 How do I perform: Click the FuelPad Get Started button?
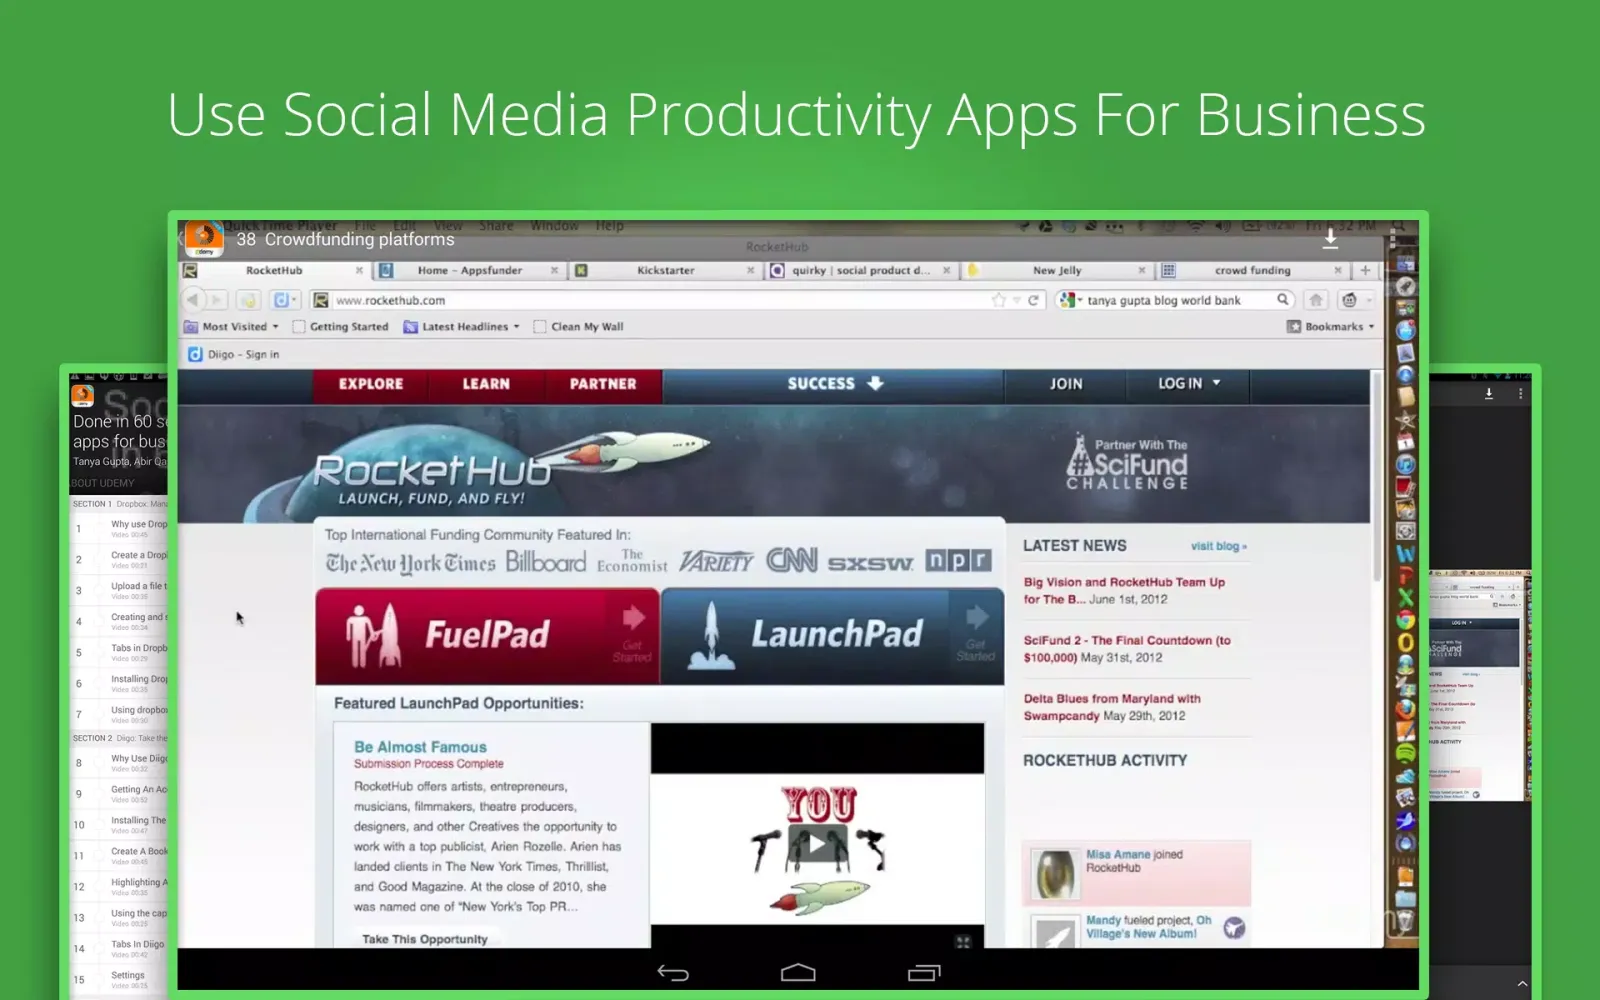633,634
